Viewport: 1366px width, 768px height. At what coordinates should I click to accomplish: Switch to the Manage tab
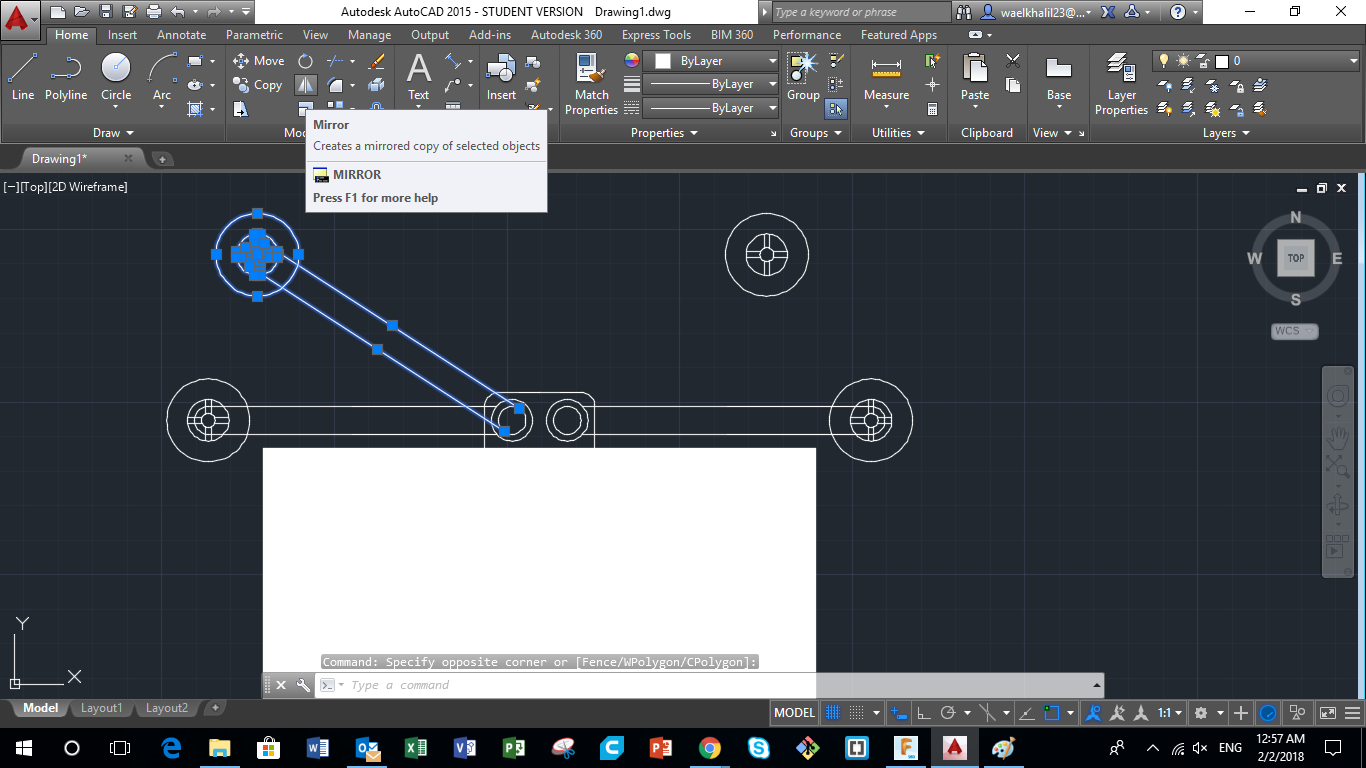point(369,35)
